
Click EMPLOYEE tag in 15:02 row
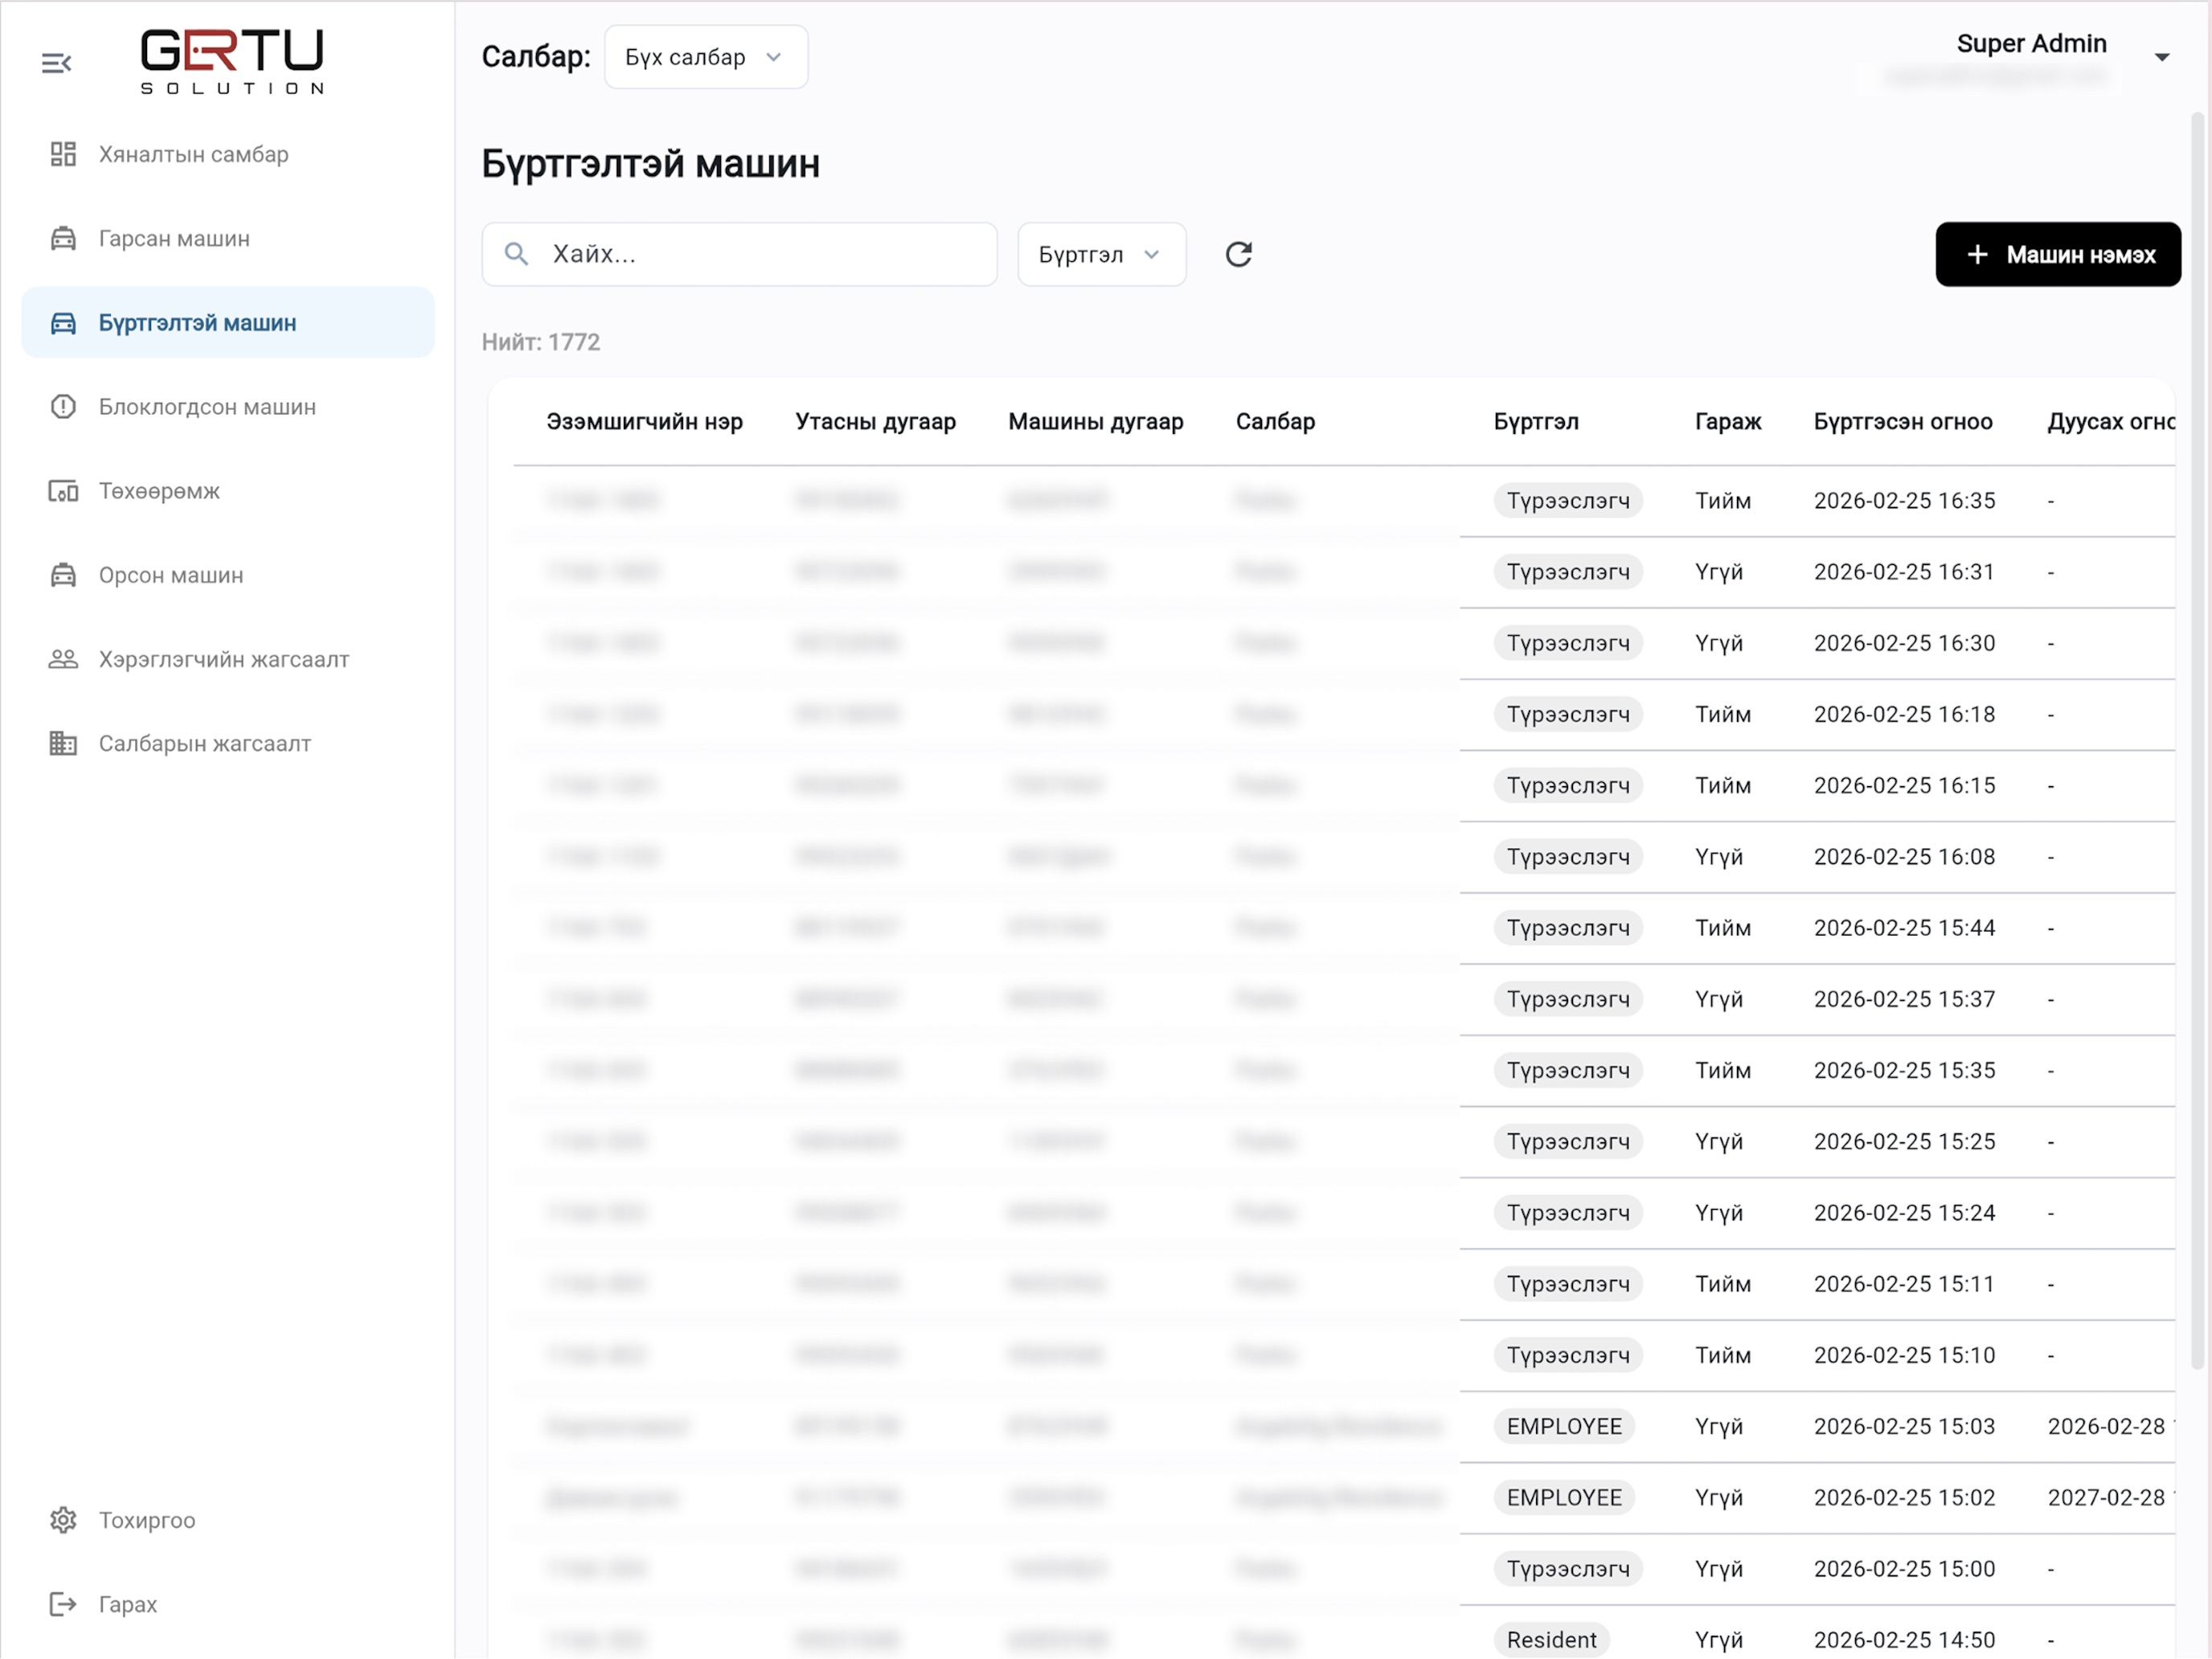(1564, 1497)
